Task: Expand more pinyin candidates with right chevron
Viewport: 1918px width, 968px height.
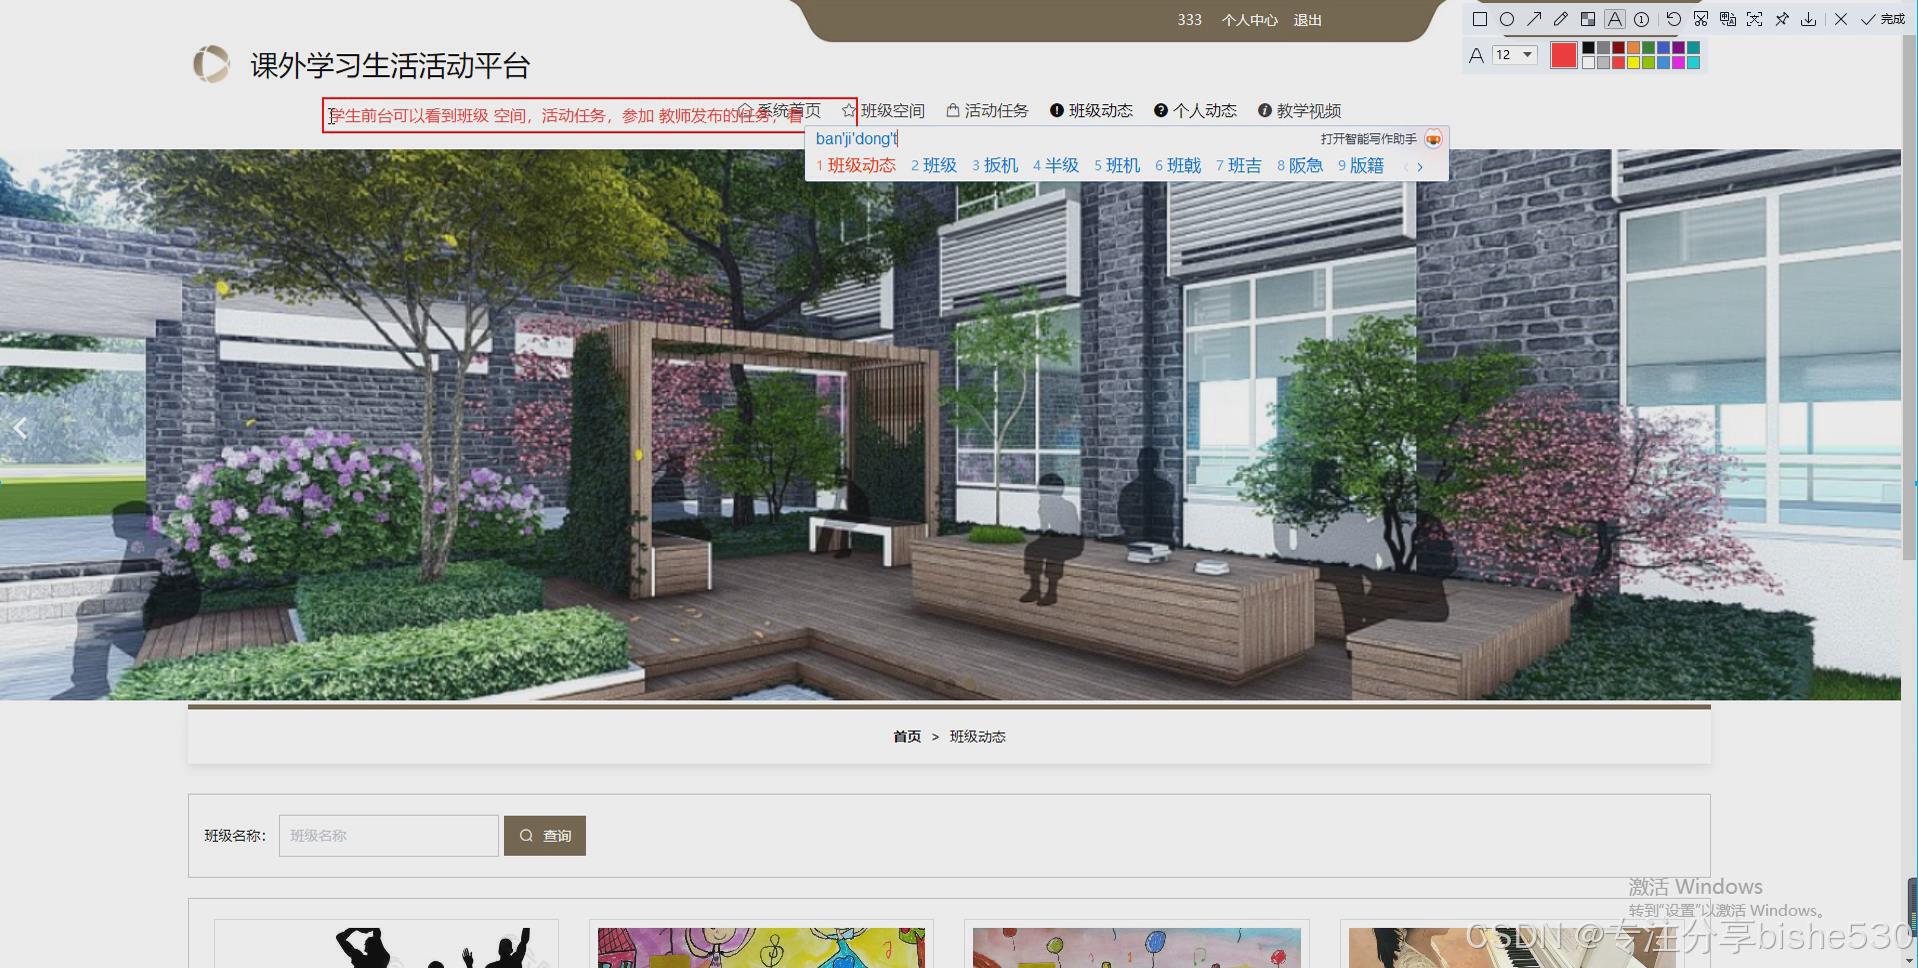Action: pyautogui.click(x=1421, y=167)
